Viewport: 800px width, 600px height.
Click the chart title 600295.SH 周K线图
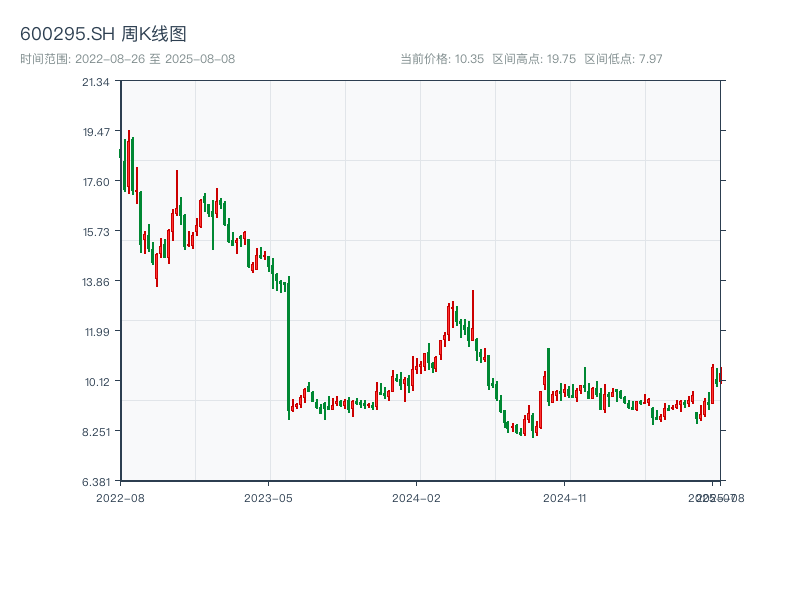pos(103,34)
